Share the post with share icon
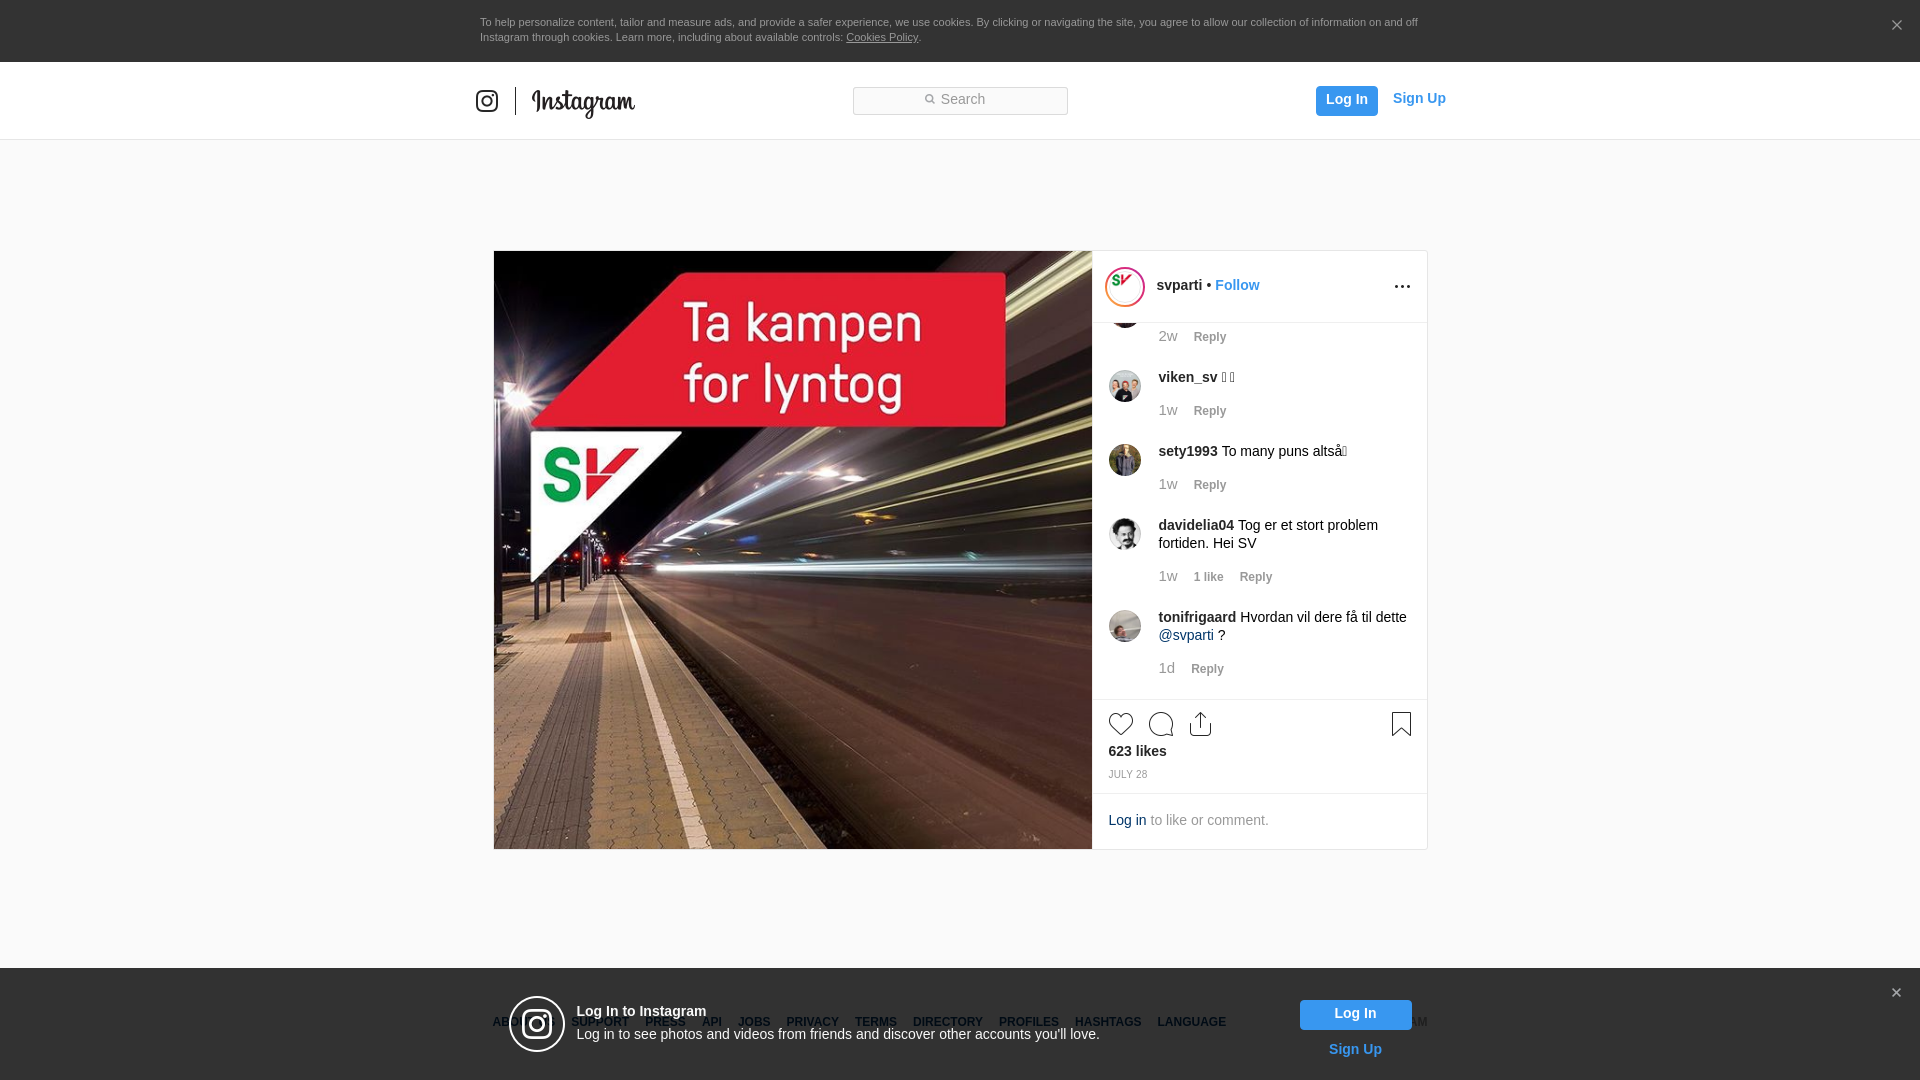 (1201, 724)
